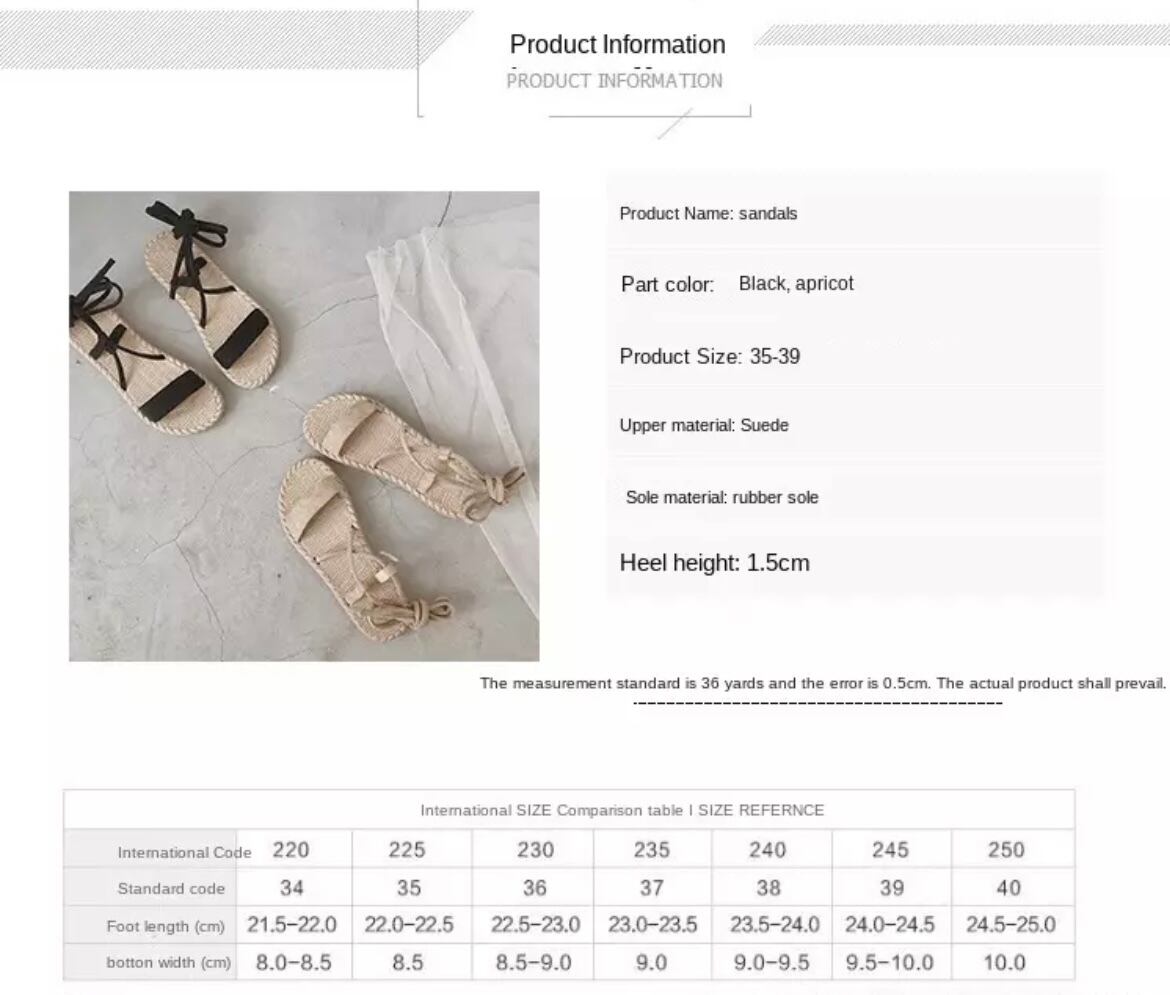Screen dimensions: 1170x995
Task: Click 'Sole material: rubber sole' line
Action: (x=722, y=497)
